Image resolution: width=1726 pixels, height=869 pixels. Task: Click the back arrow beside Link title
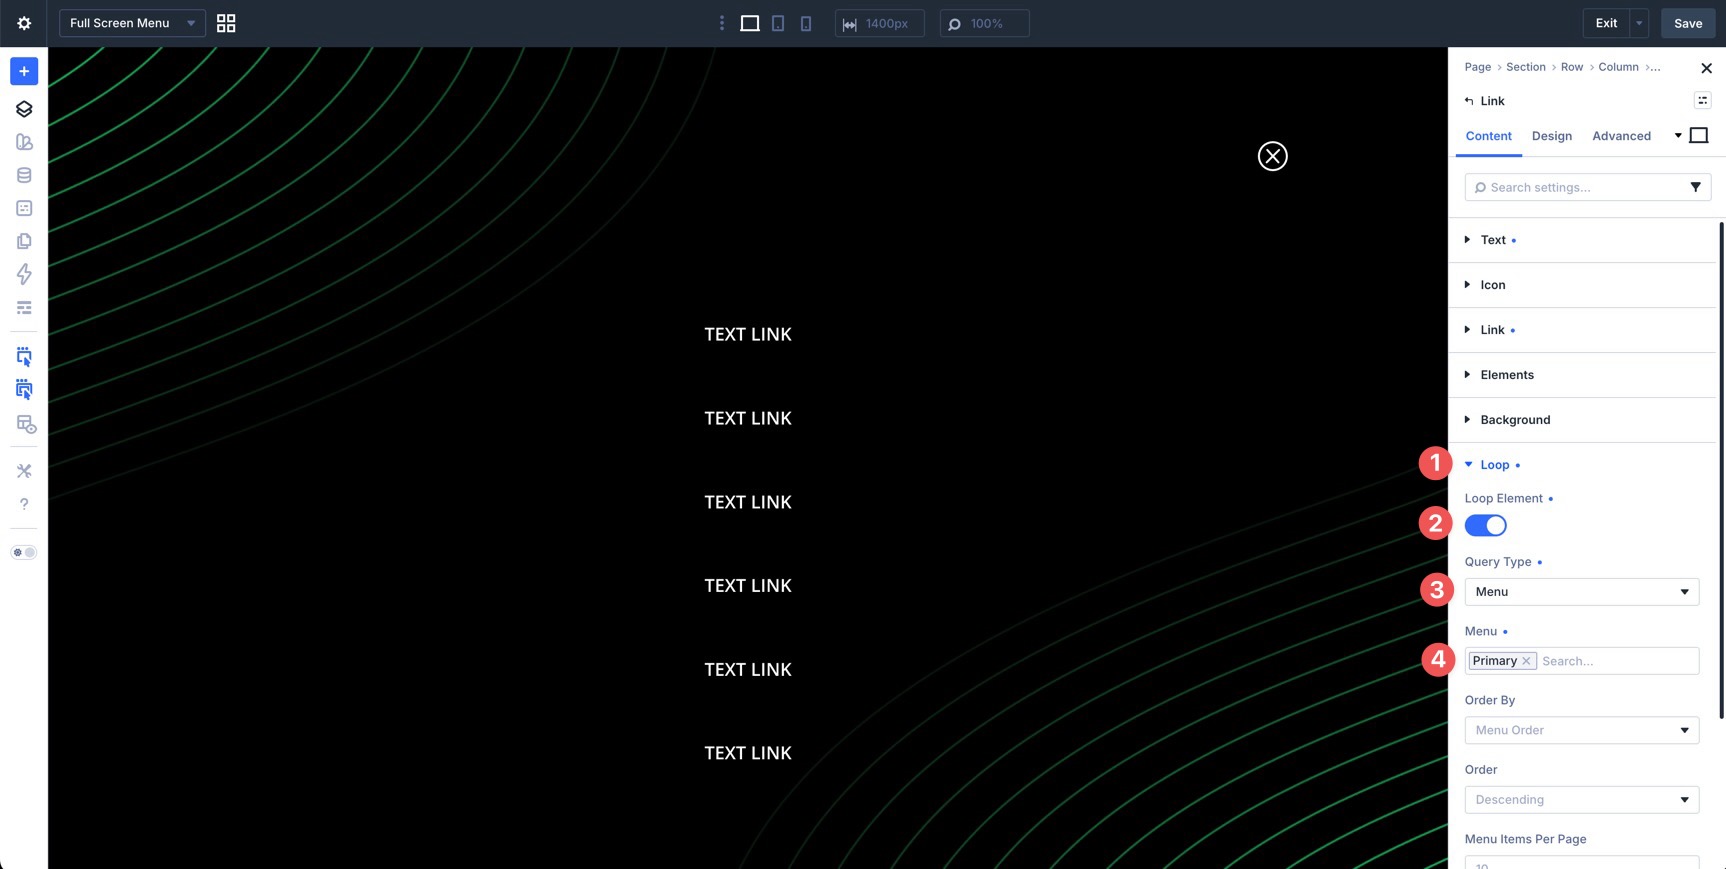click(x=1469, y=101)
